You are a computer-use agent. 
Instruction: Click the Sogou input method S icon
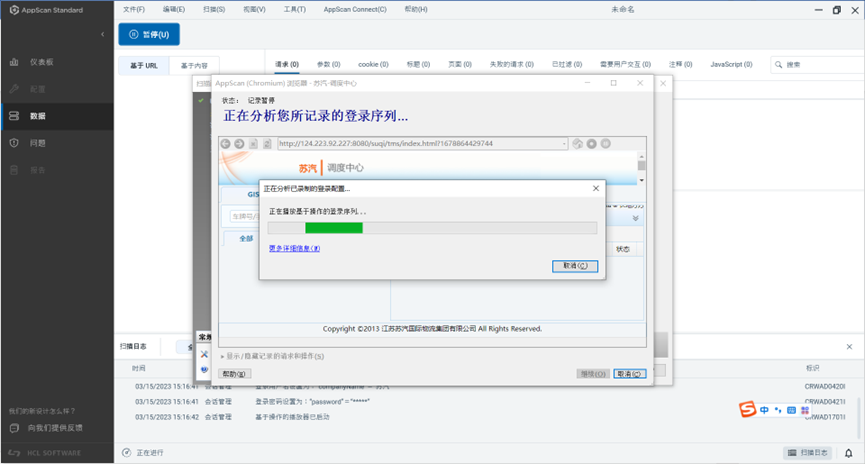tap(747, 409)
